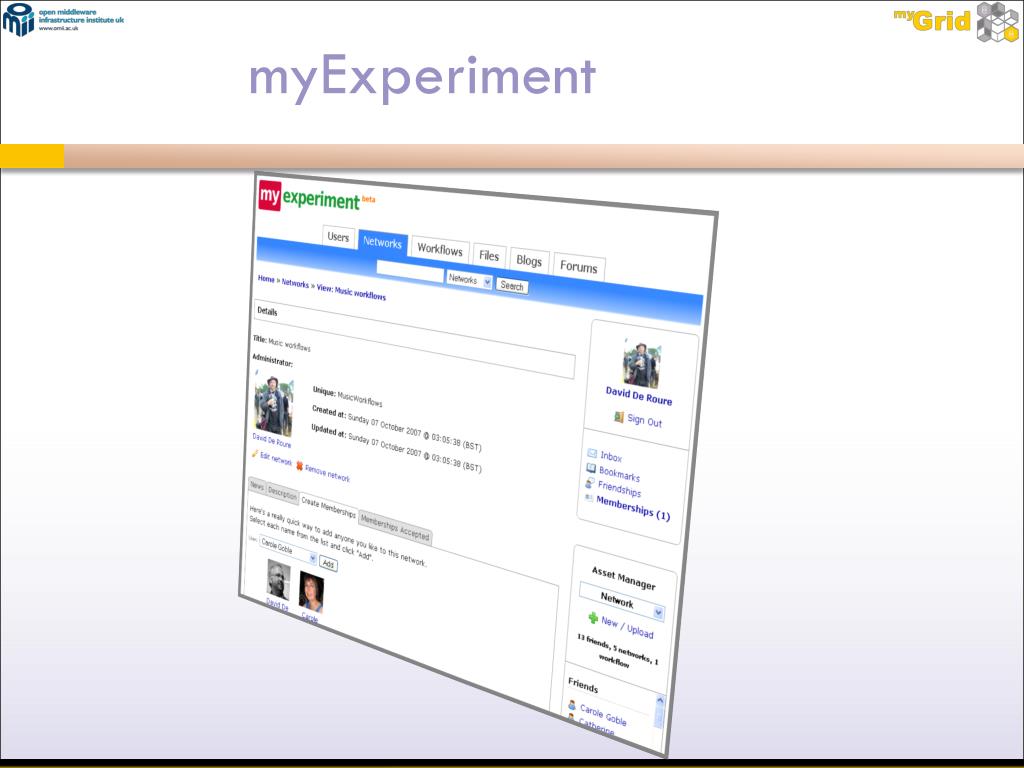Image resolution: width=1024 pixels, height=768 pixels.
Task: Go to the Blogs tab
Action: pos(530,261)
